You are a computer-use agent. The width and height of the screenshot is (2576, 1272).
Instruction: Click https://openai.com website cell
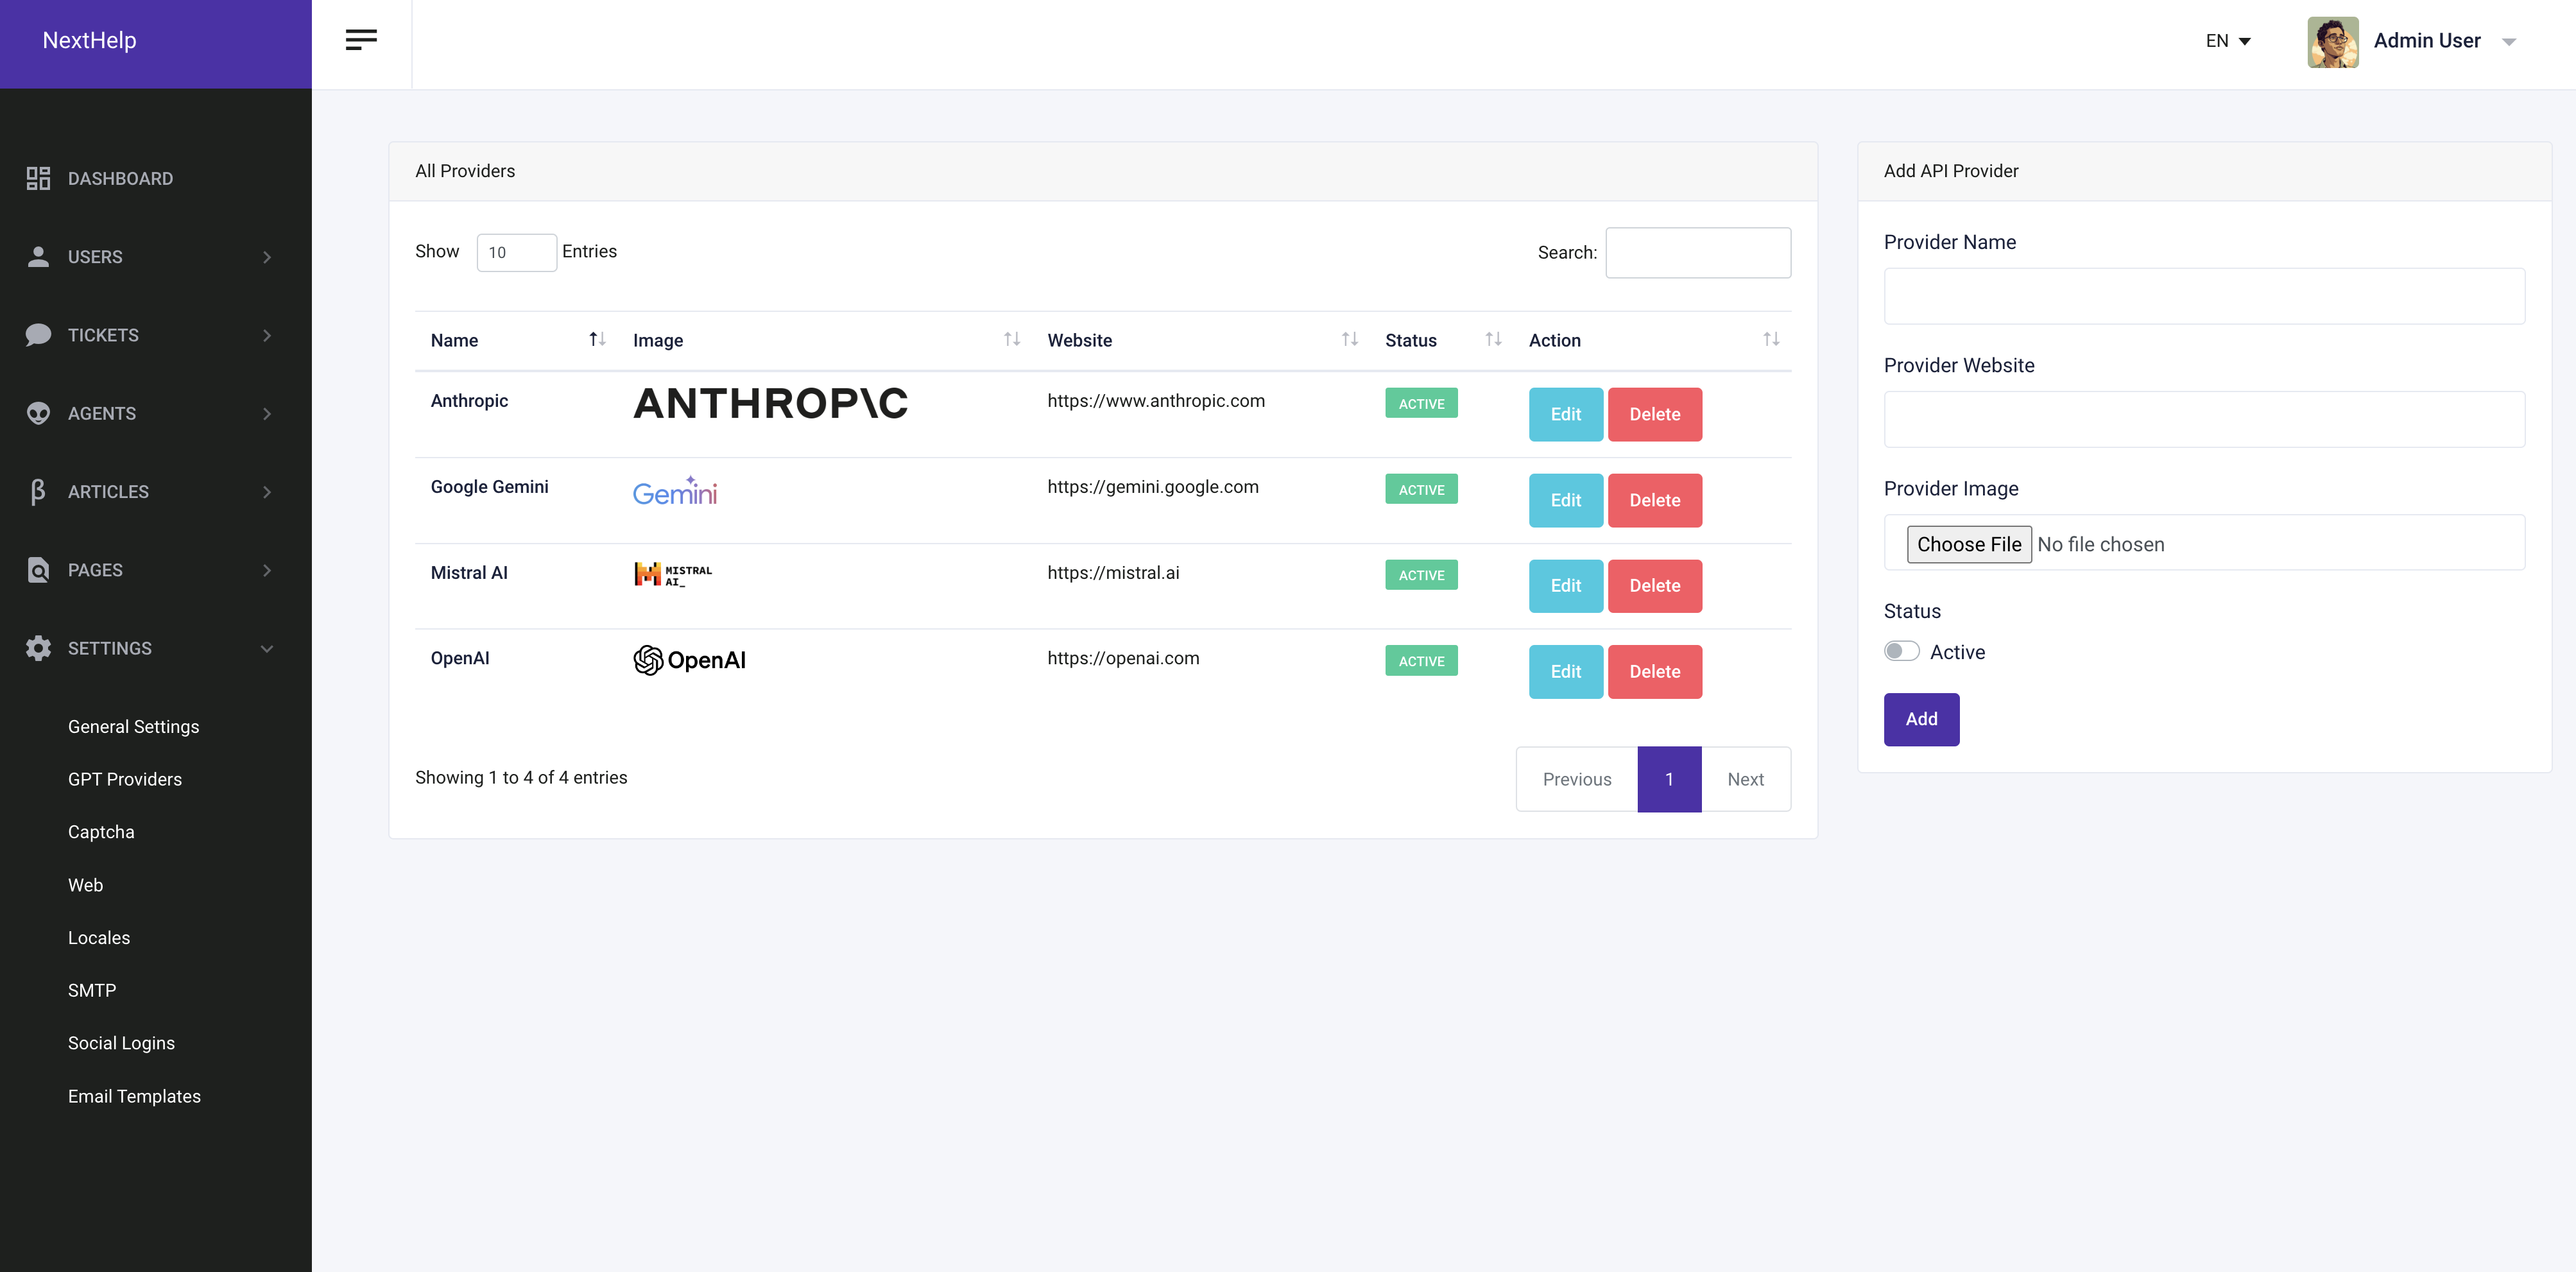point(1123,658)
